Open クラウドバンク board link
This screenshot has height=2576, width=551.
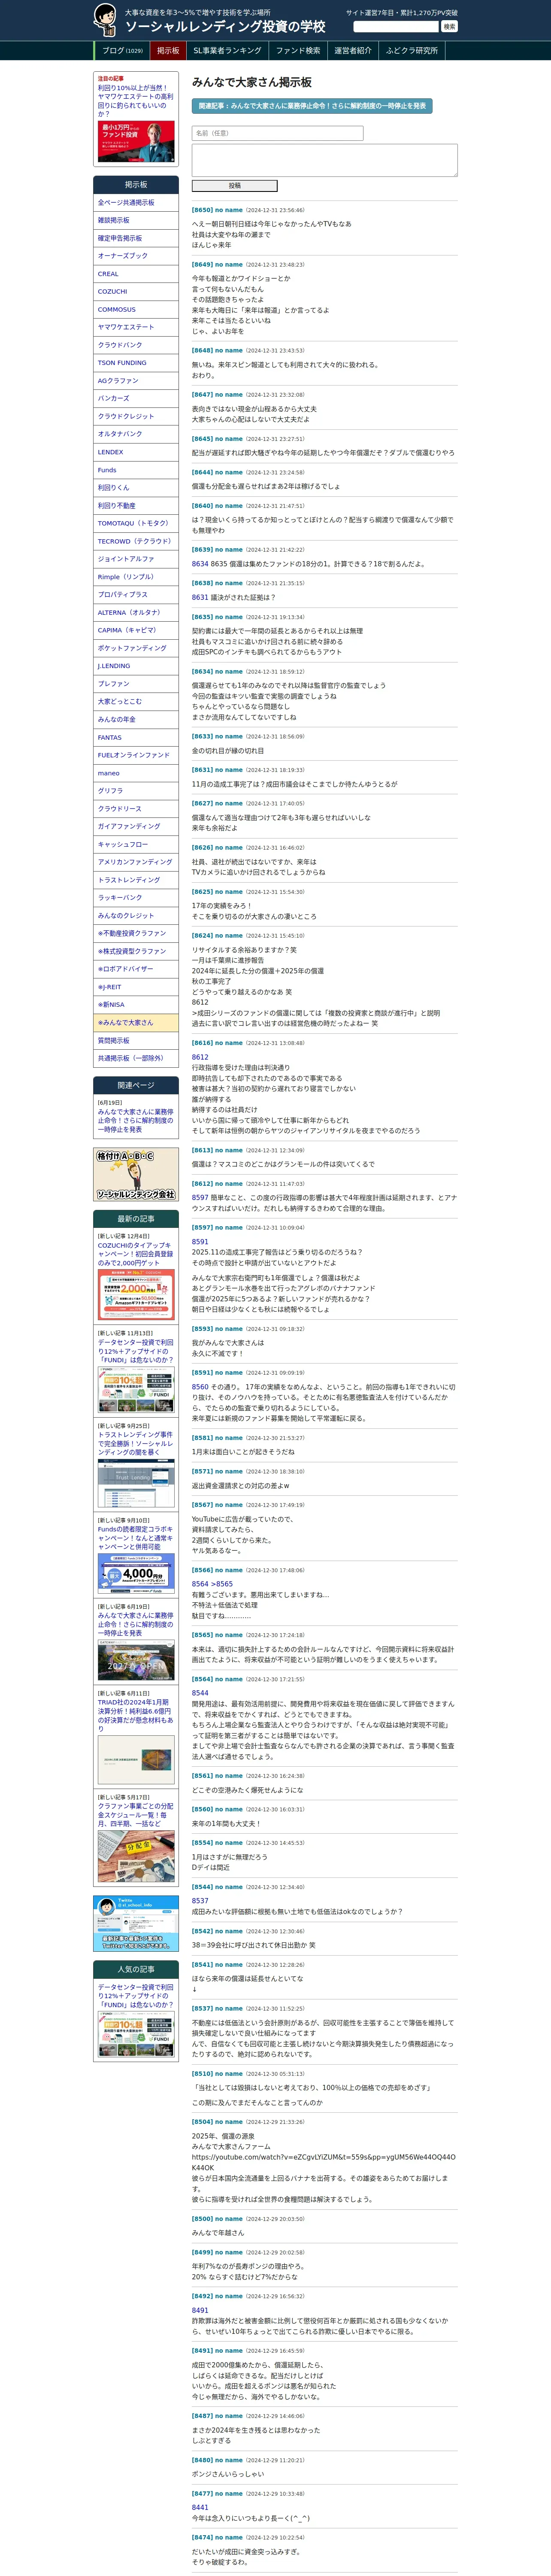(x=136, y=345)
